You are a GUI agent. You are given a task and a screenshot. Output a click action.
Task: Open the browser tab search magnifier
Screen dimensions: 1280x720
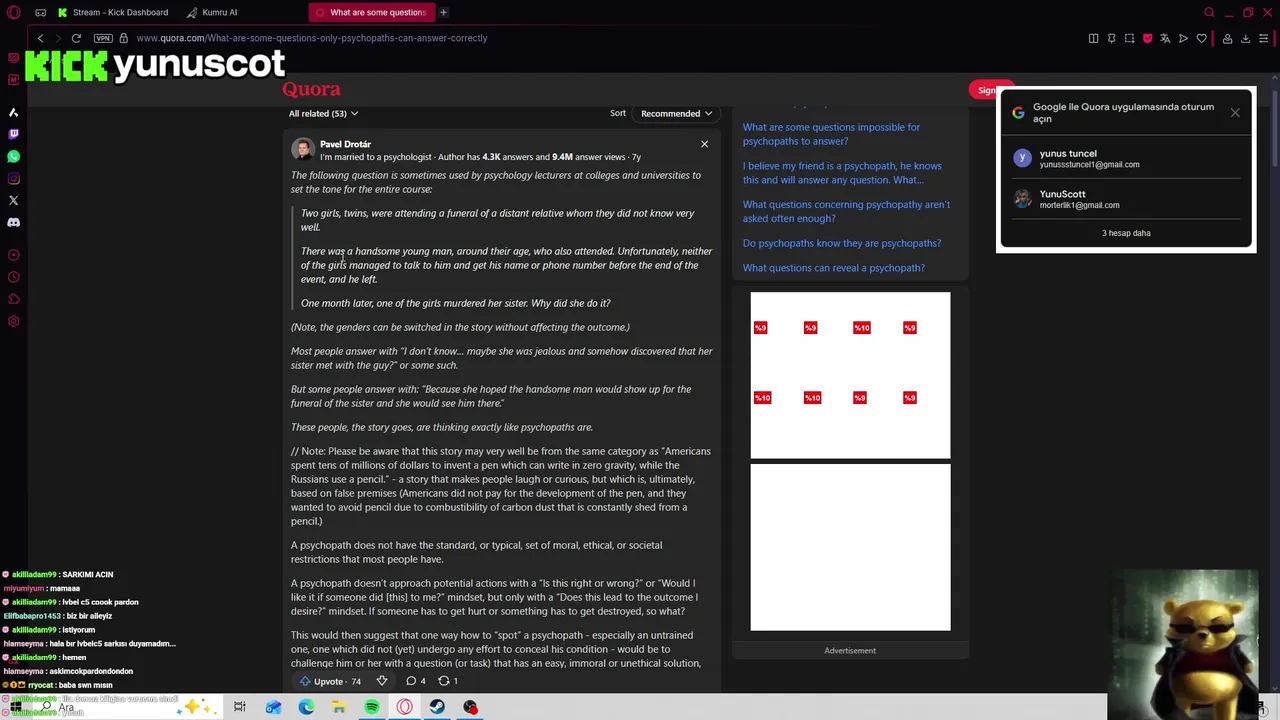[1209, 12]
